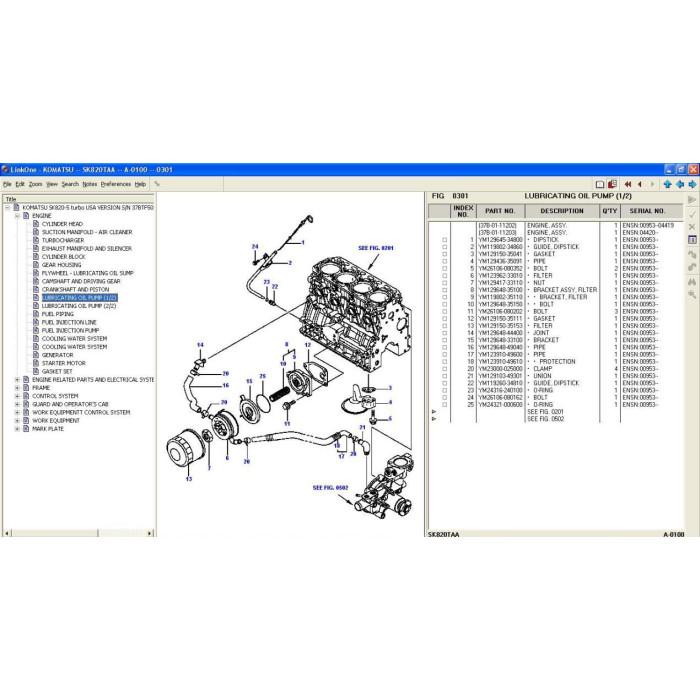Tick the checkbox for the index 25 O-RING row
The width and height of the screenshot is (700, 700).
(x=444, y=404)
